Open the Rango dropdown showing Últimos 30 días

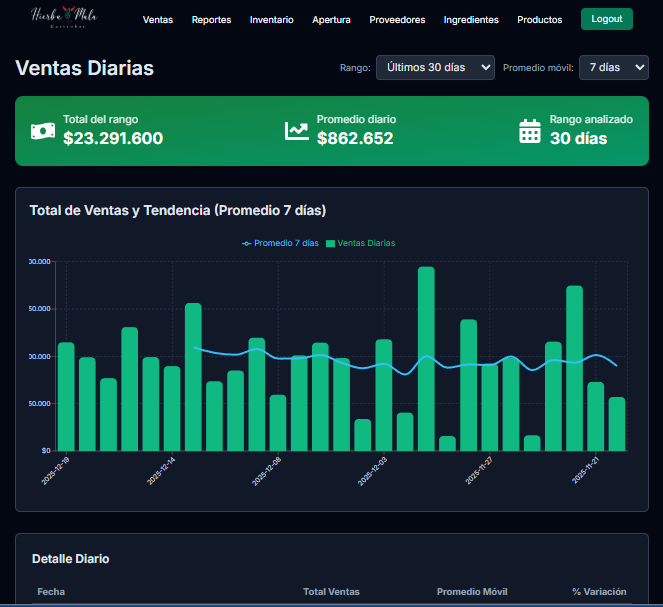[x=435, y=68]
